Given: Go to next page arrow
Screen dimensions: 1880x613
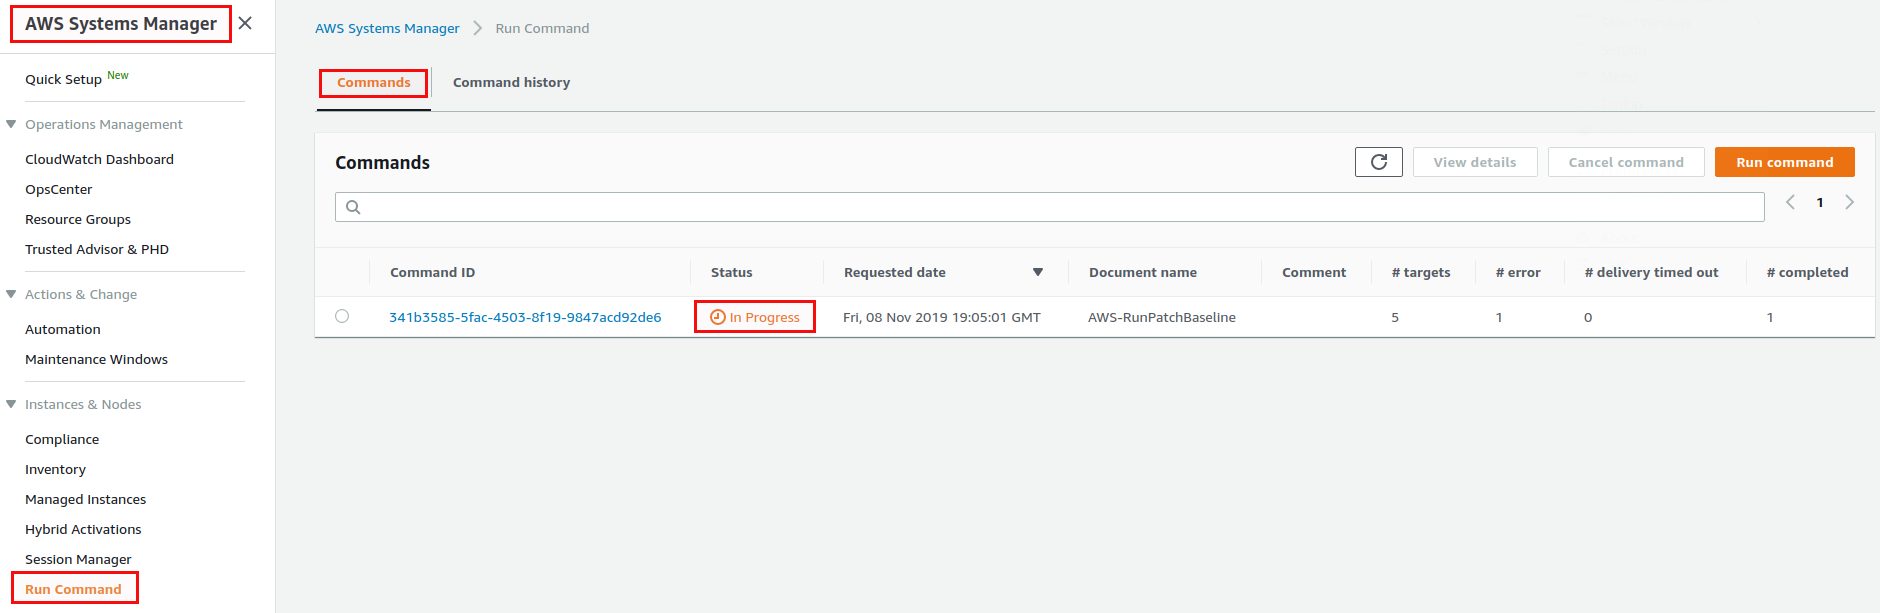Looking at the screenshot, I should [x=1850, y=202].
